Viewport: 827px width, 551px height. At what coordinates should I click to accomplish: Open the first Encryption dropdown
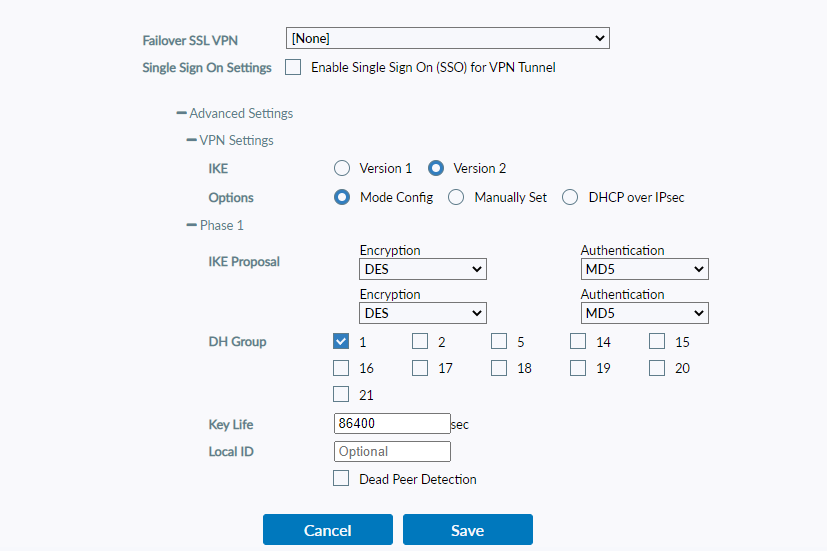pyautogui.click(x=422, y=269)
